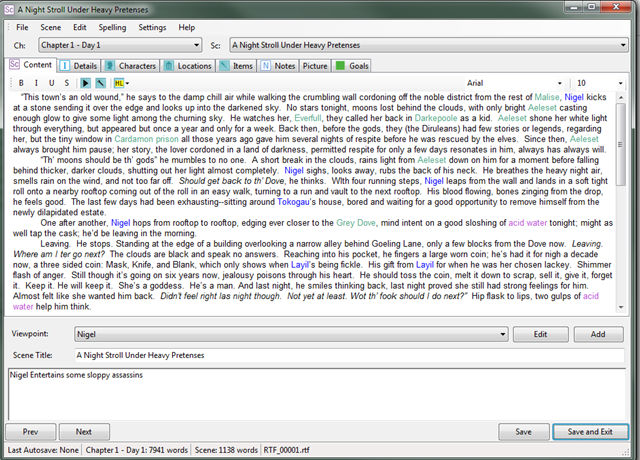Click in the Scene Title input field
This screenshot has width=640, height=460.
pos(349,355)
